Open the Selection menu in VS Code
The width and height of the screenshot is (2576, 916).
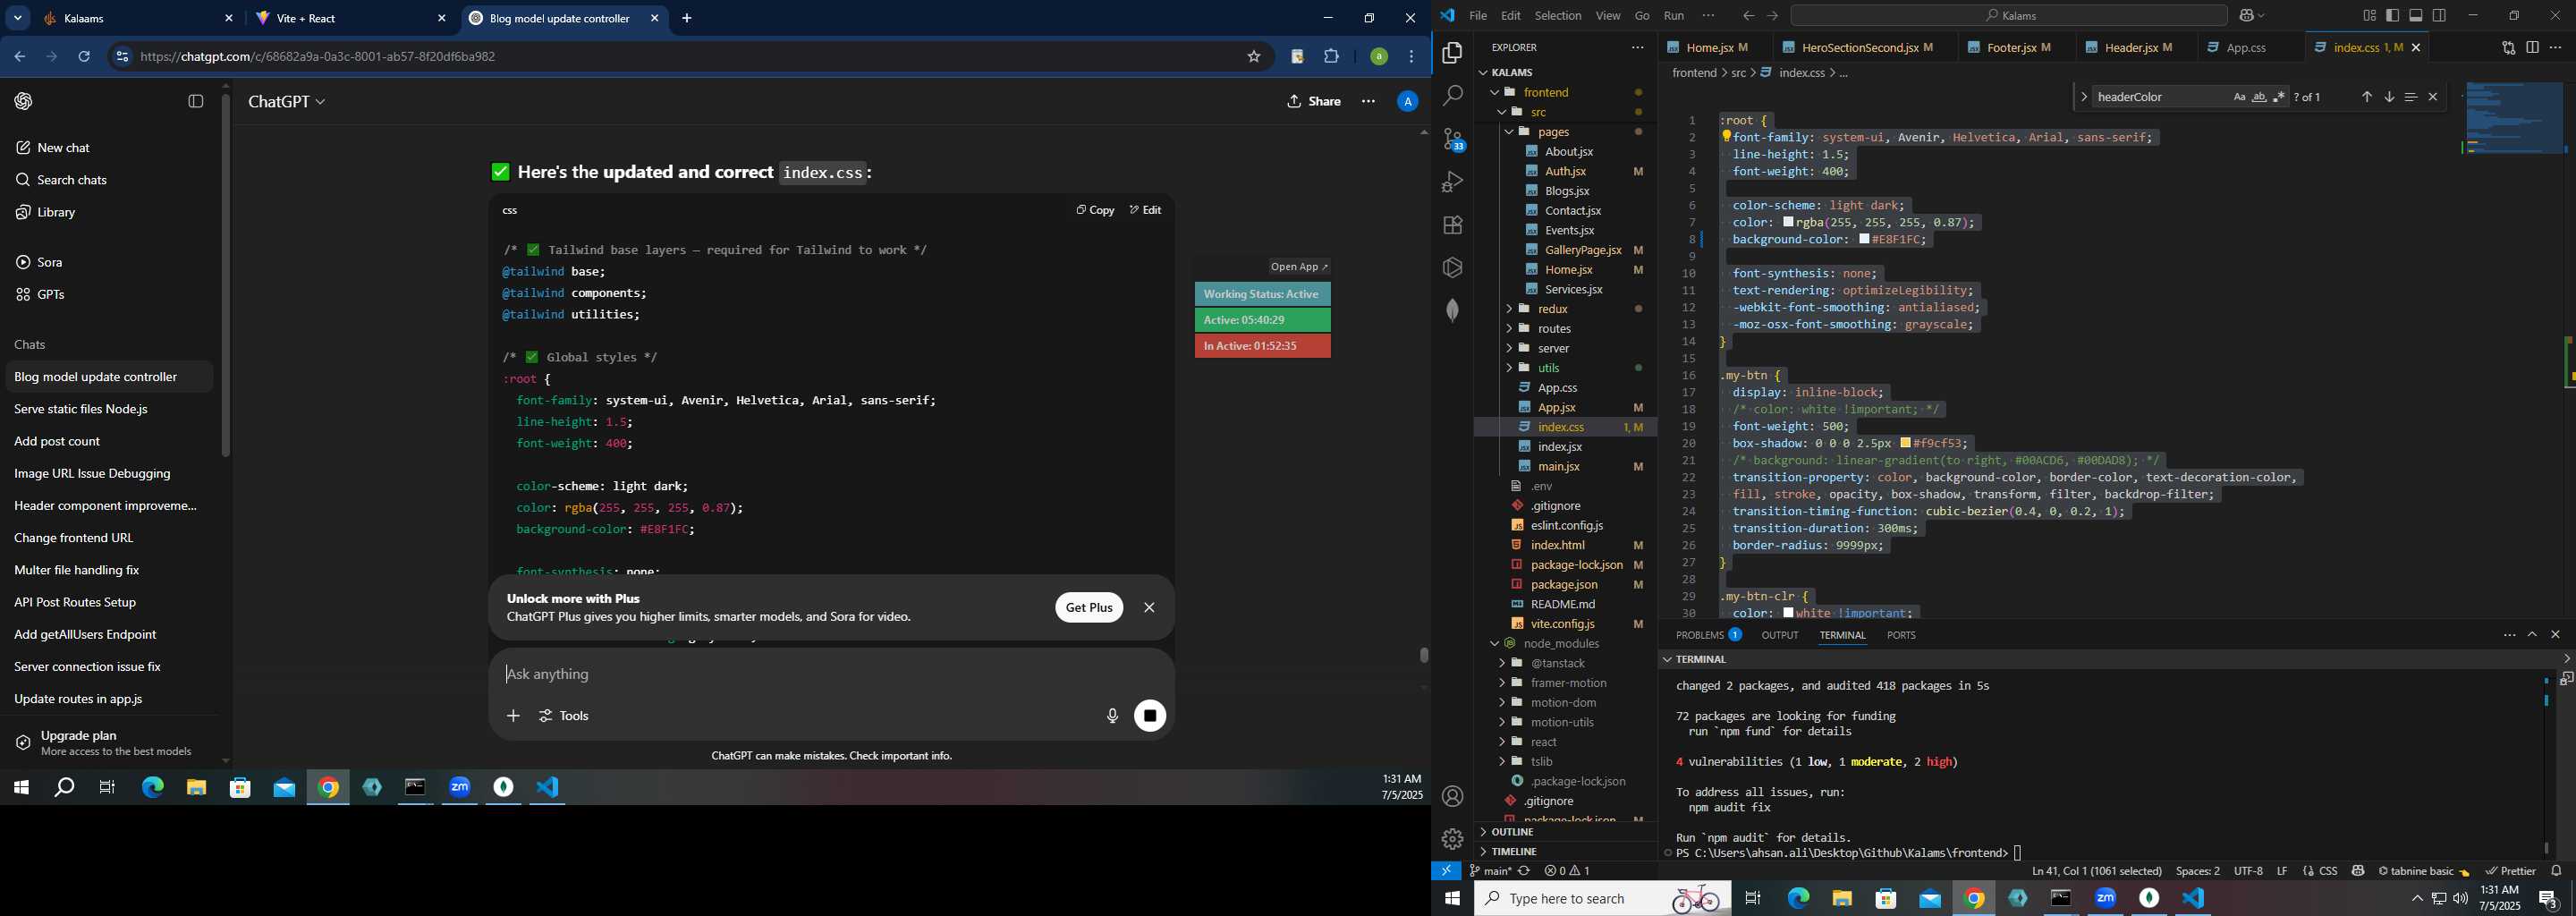[1557, 16]
